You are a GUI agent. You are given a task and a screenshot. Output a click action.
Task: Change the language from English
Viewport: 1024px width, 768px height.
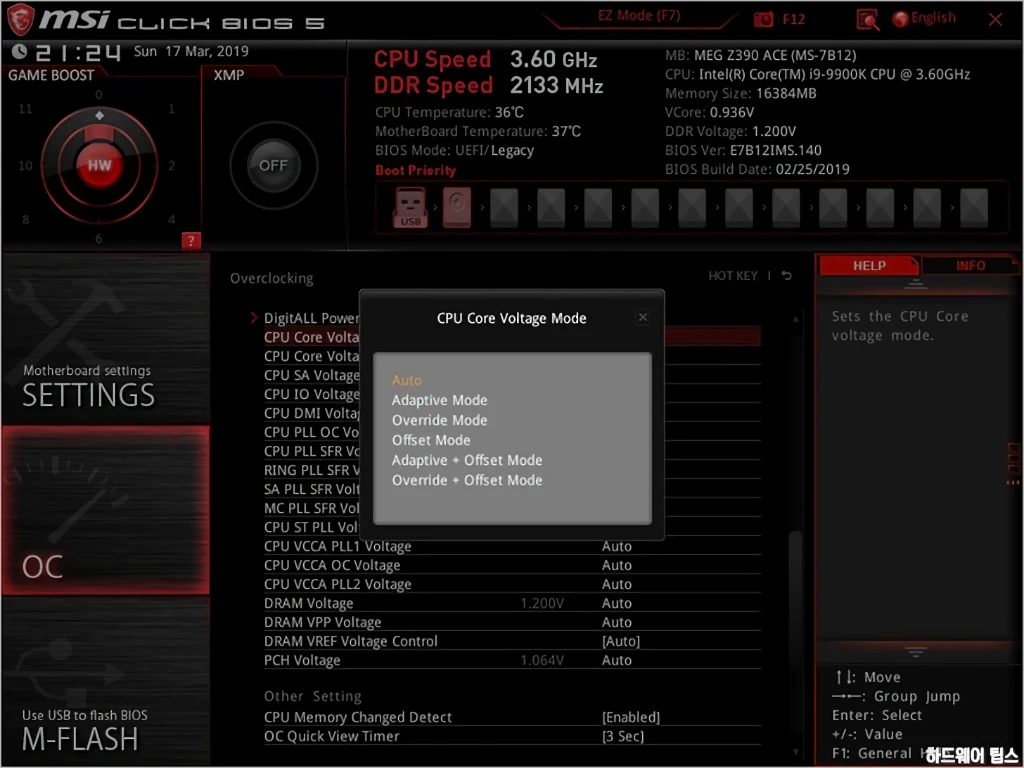coord(924,18)
